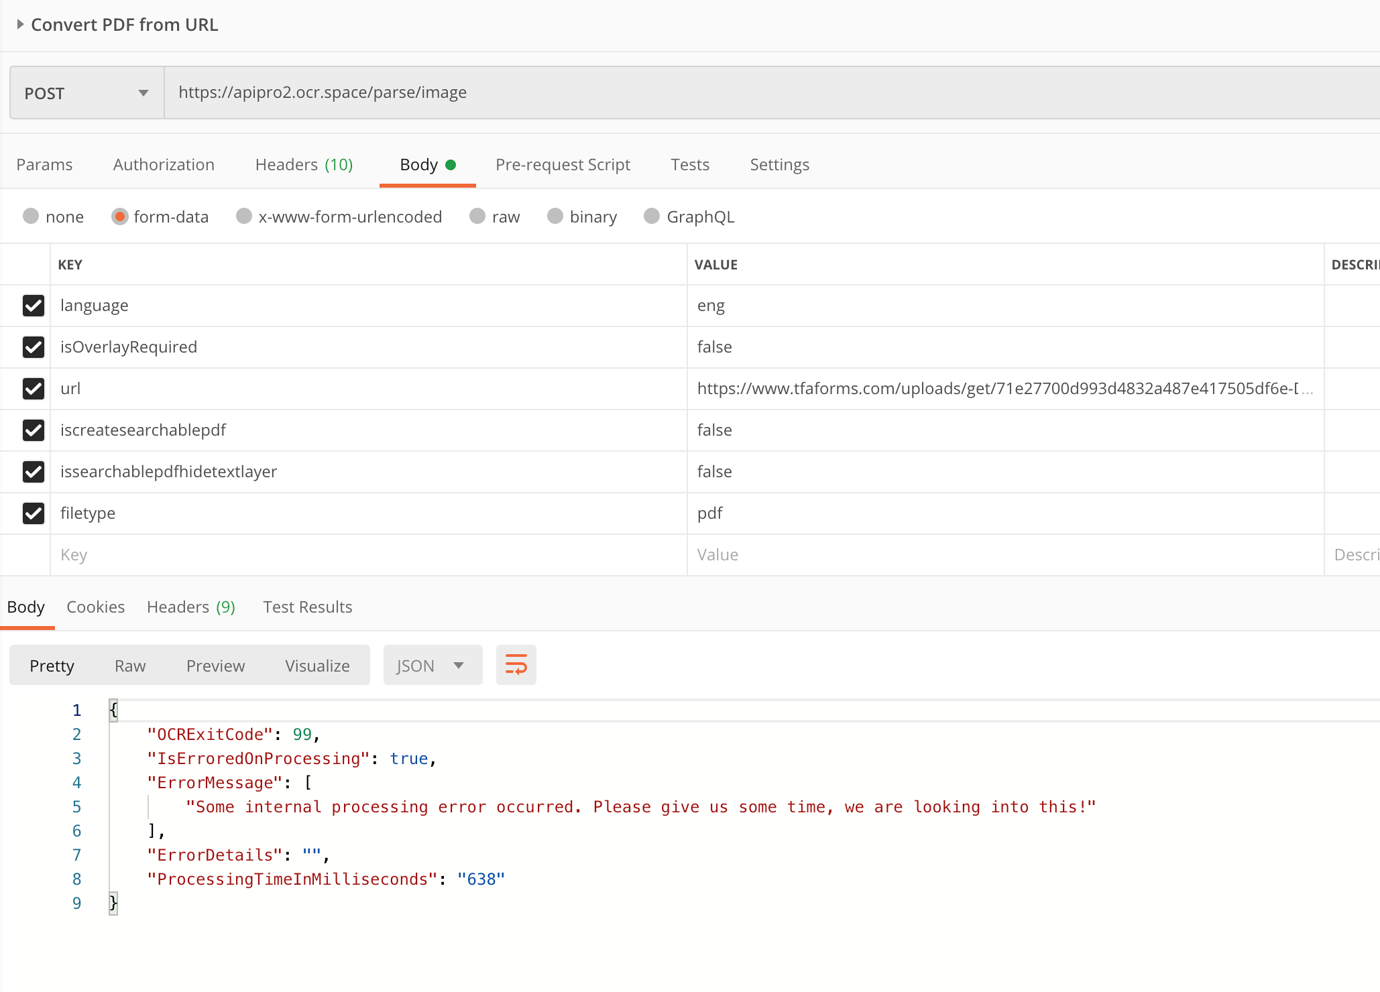Open the JSON format dropdown
1380x992 pixels.
[x=432, y=665]
